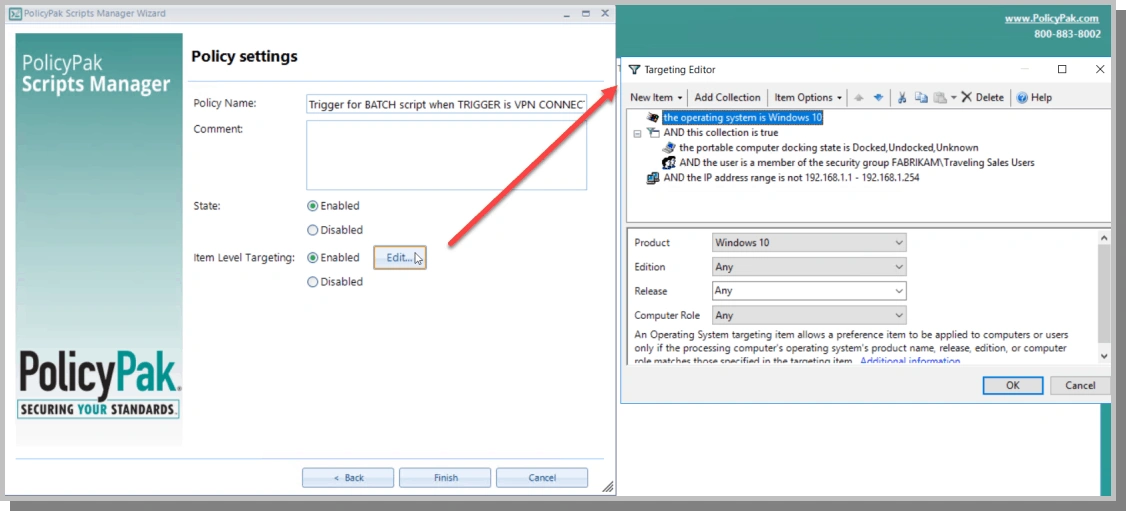Click the Paste clipboard icon
1136x521 pixels.
(940, 98)
